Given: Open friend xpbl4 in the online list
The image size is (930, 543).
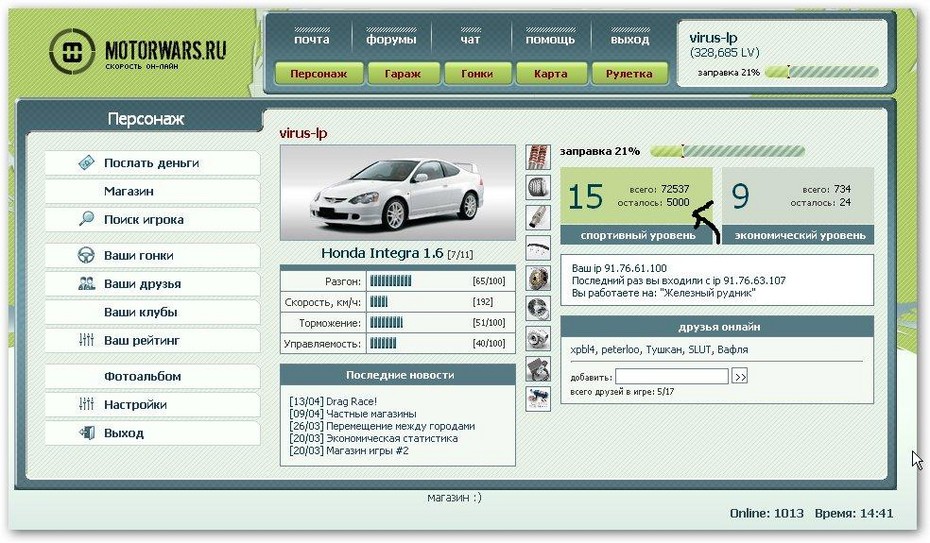Looking at the screenshot, I should click(582, 350).
